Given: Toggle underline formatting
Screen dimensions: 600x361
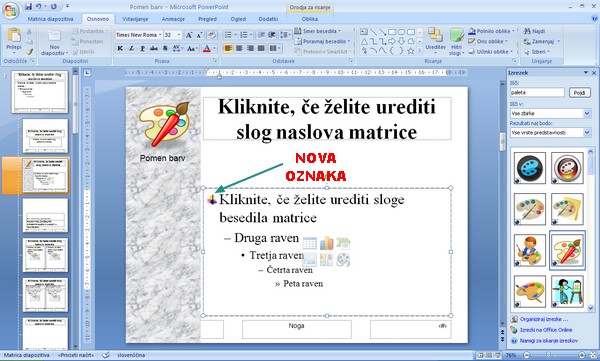Looking at the screenshot, I should 142,48.
